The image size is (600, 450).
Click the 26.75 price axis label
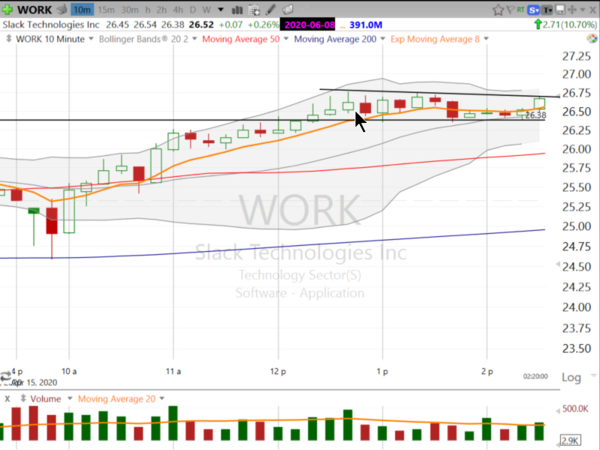pyautogui.click(x=576, y=93)
